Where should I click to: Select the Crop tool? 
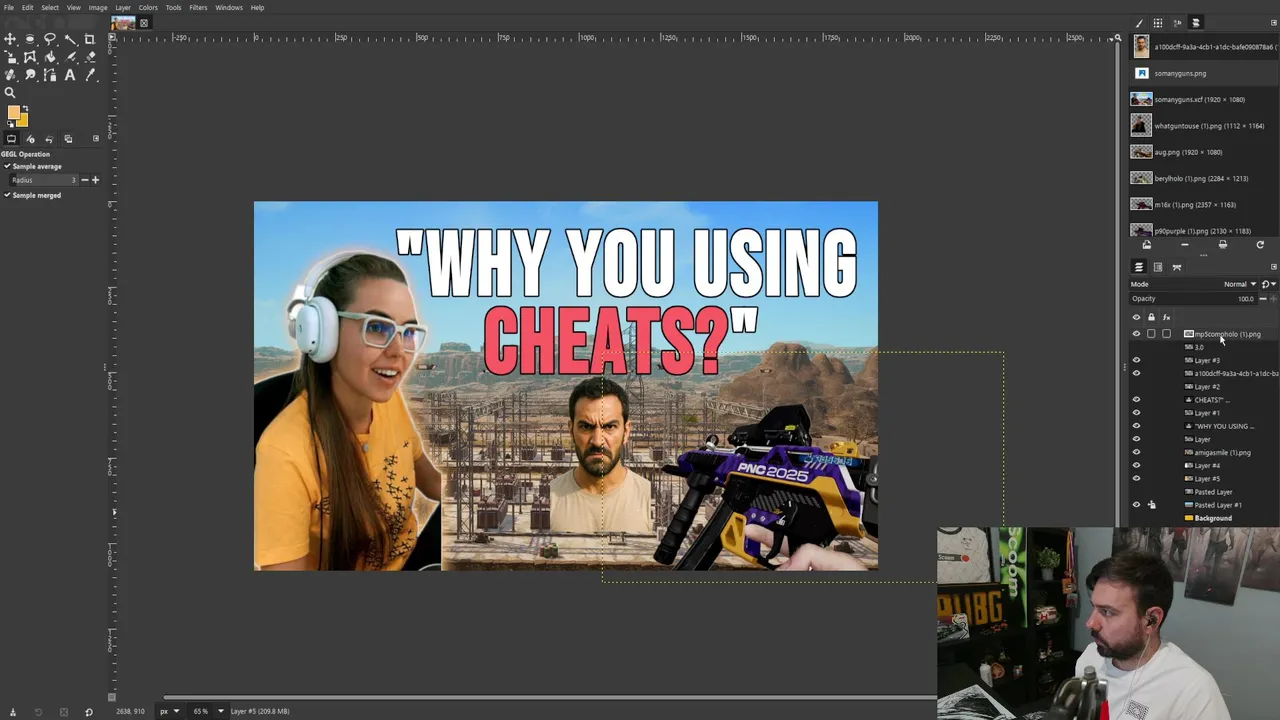[x=89, y=39]
